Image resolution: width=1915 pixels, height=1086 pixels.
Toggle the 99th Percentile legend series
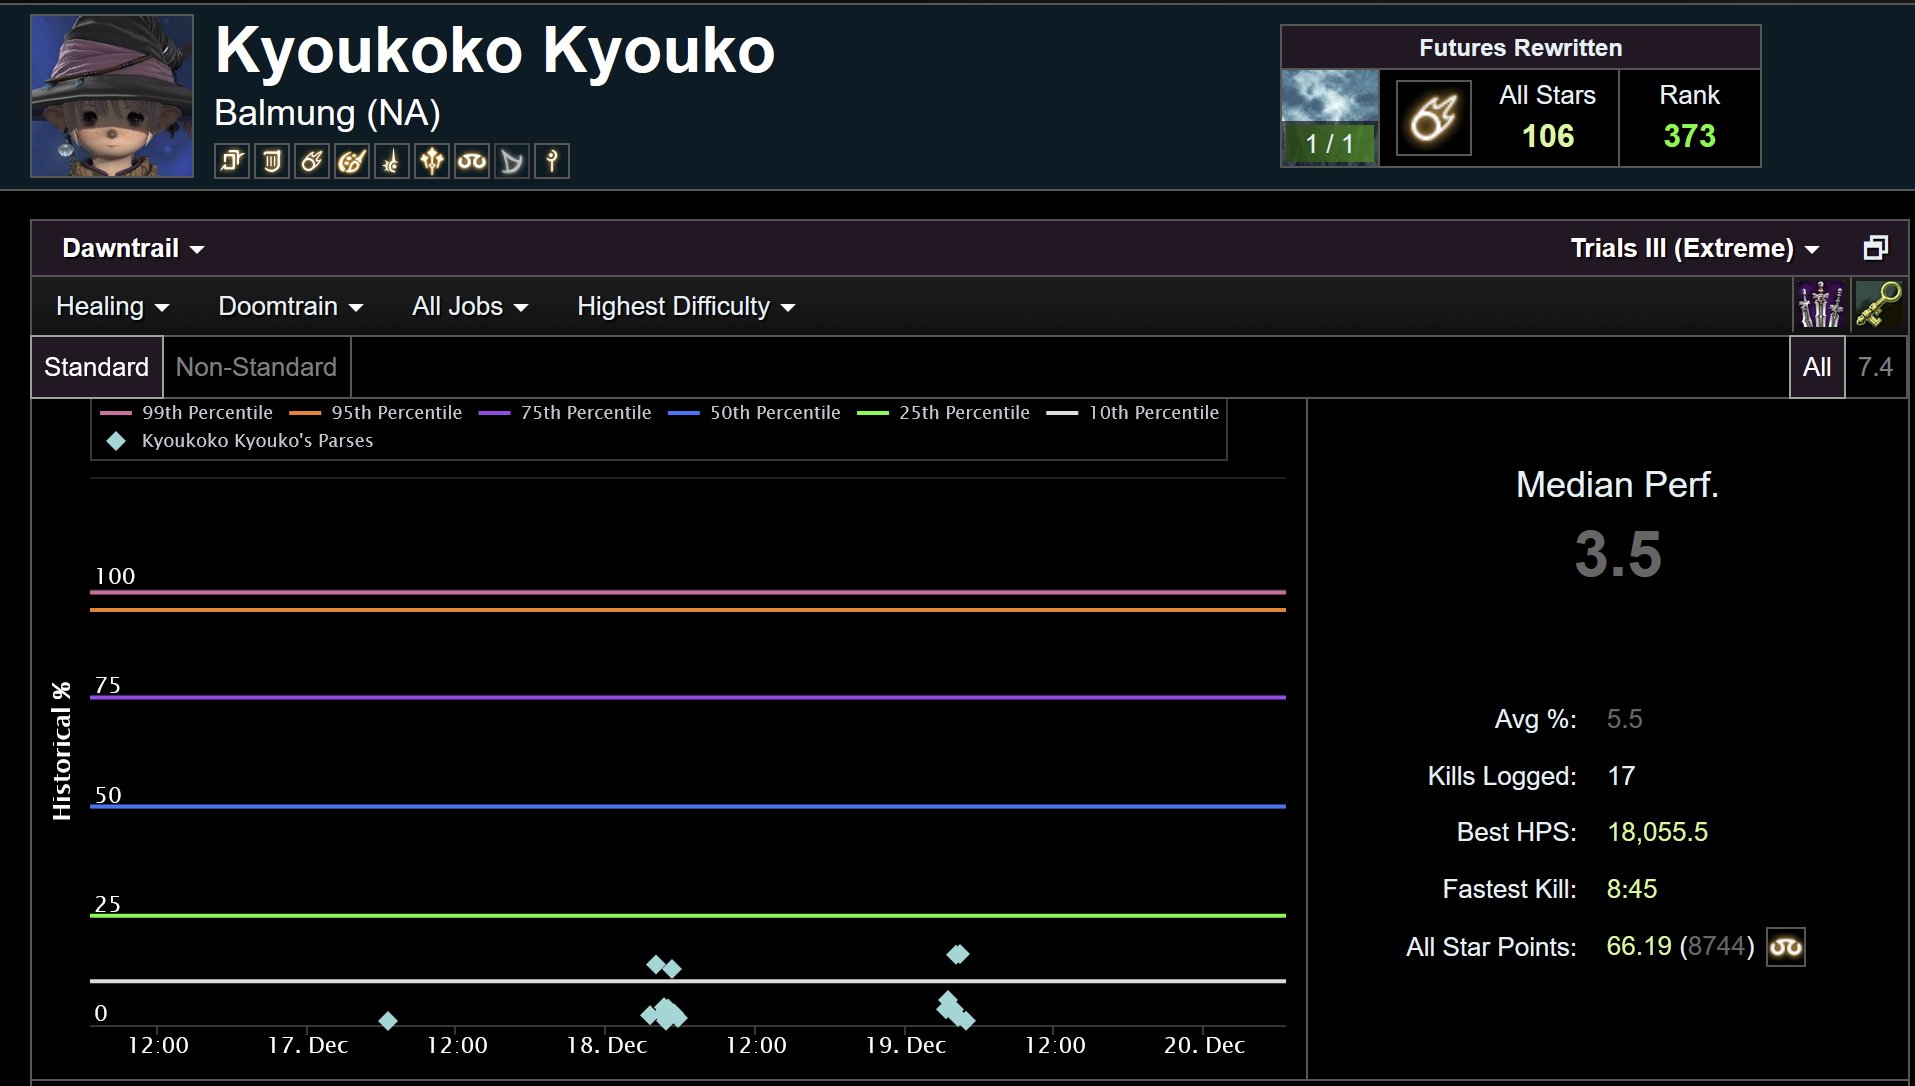187,413
